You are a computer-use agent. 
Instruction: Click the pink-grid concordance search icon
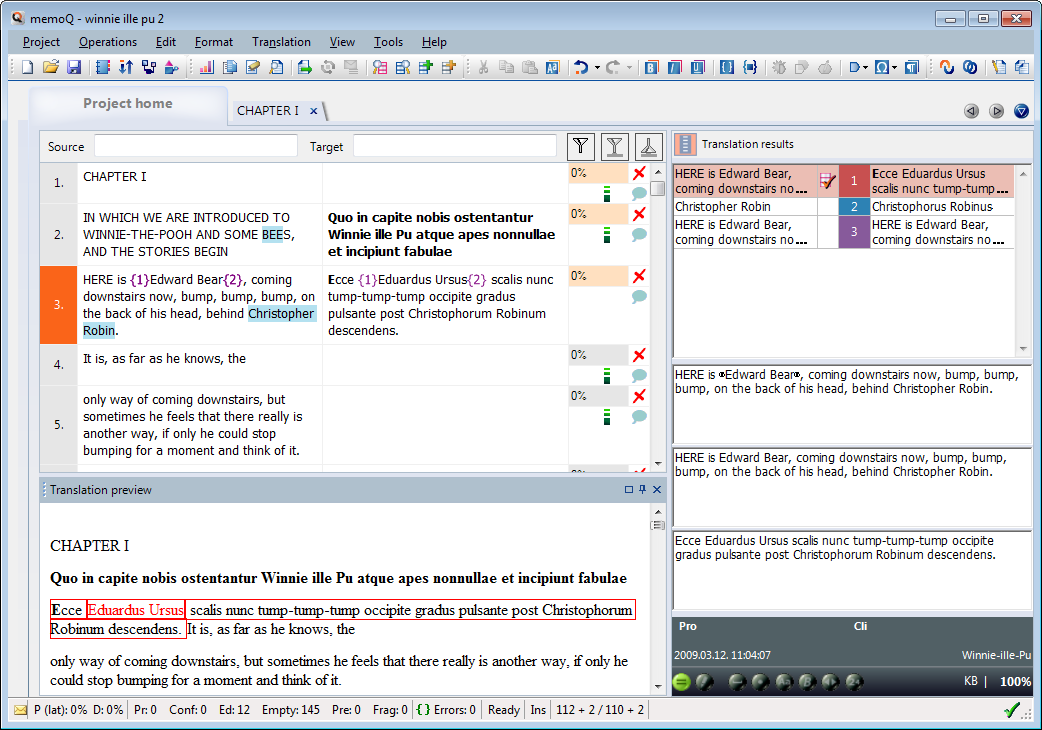(379, 67)
